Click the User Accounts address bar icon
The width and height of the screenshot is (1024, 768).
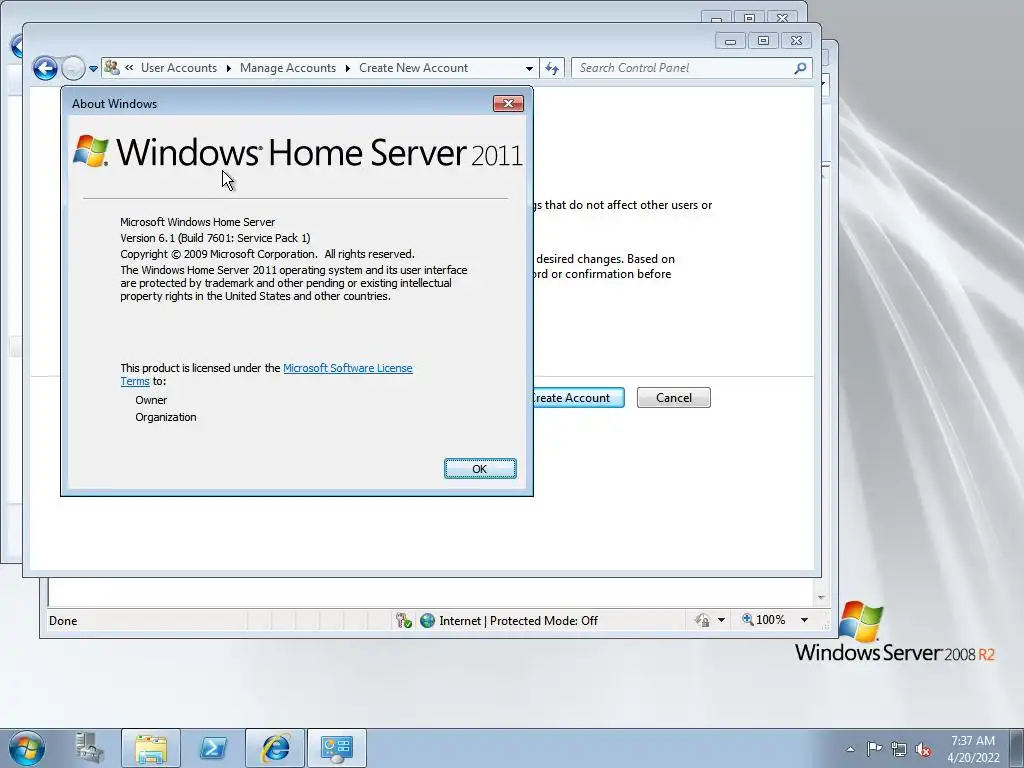[112, 67]
